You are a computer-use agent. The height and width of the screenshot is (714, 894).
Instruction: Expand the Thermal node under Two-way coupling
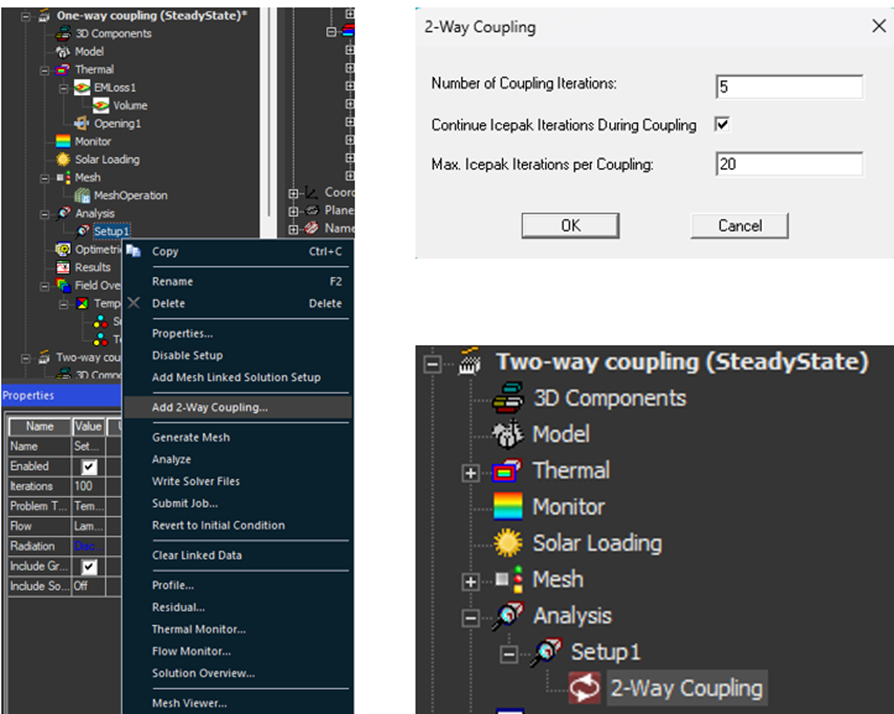(x=471, y=472)
